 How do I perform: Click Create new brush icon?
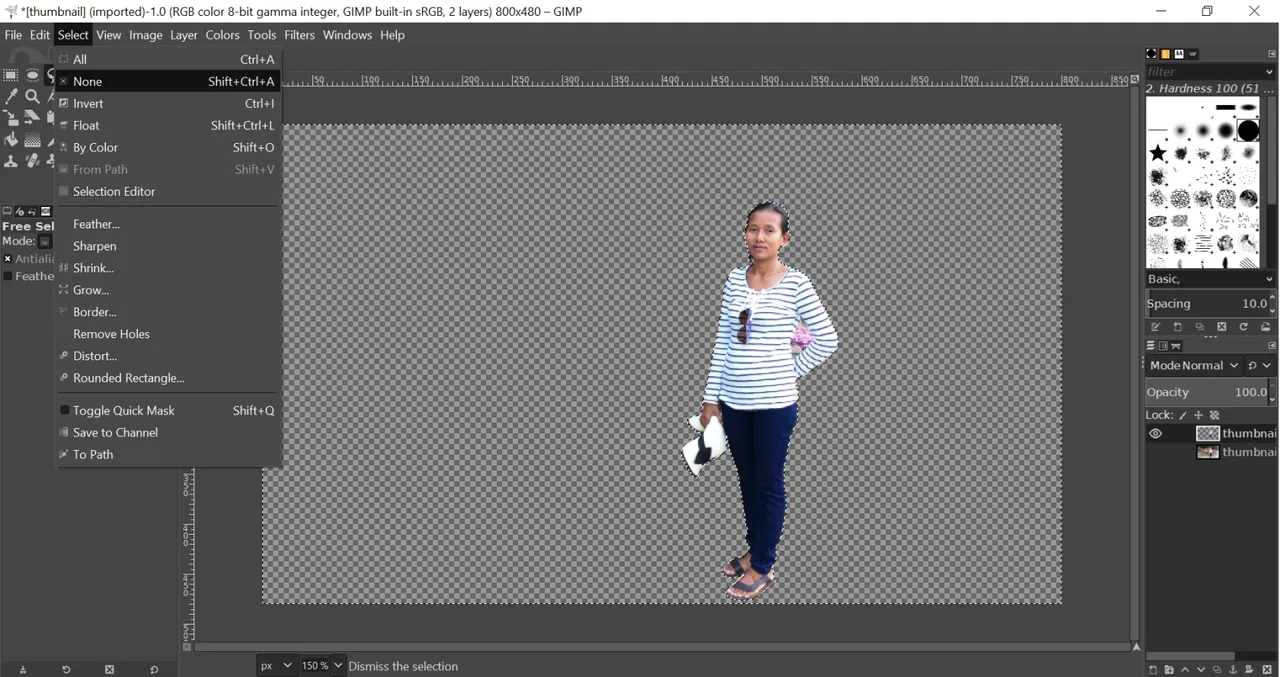(x=1177, y=327)
